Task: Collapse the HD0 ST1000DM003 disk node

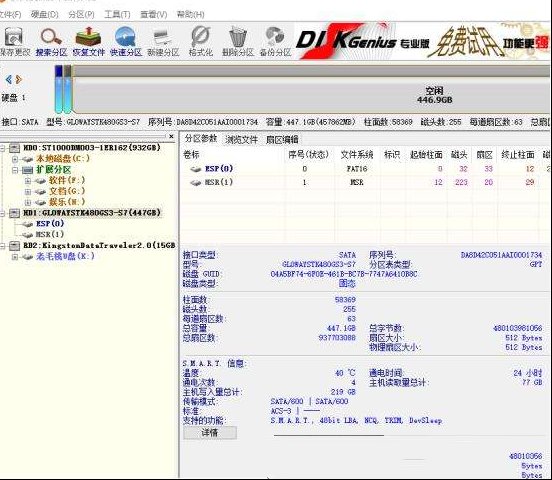Action: [x=3, y=148]
